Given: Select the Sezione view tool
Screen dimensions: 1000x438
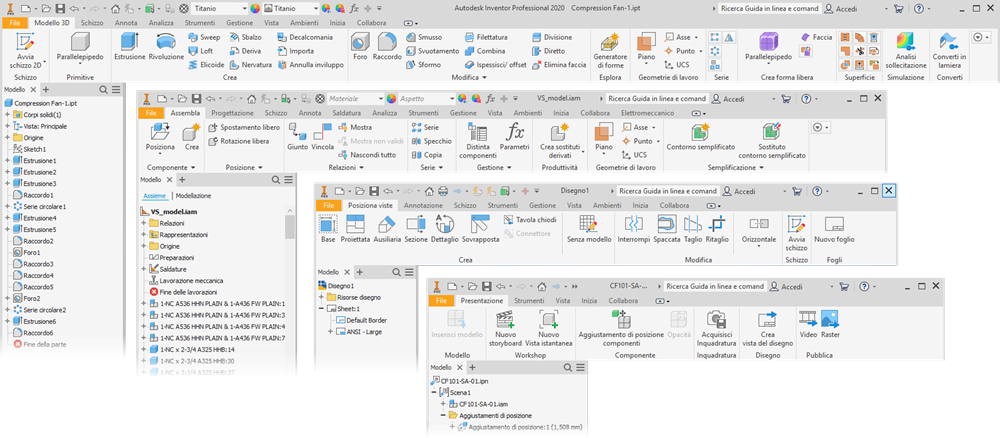Looking at the screenshot, I should 416,228.
